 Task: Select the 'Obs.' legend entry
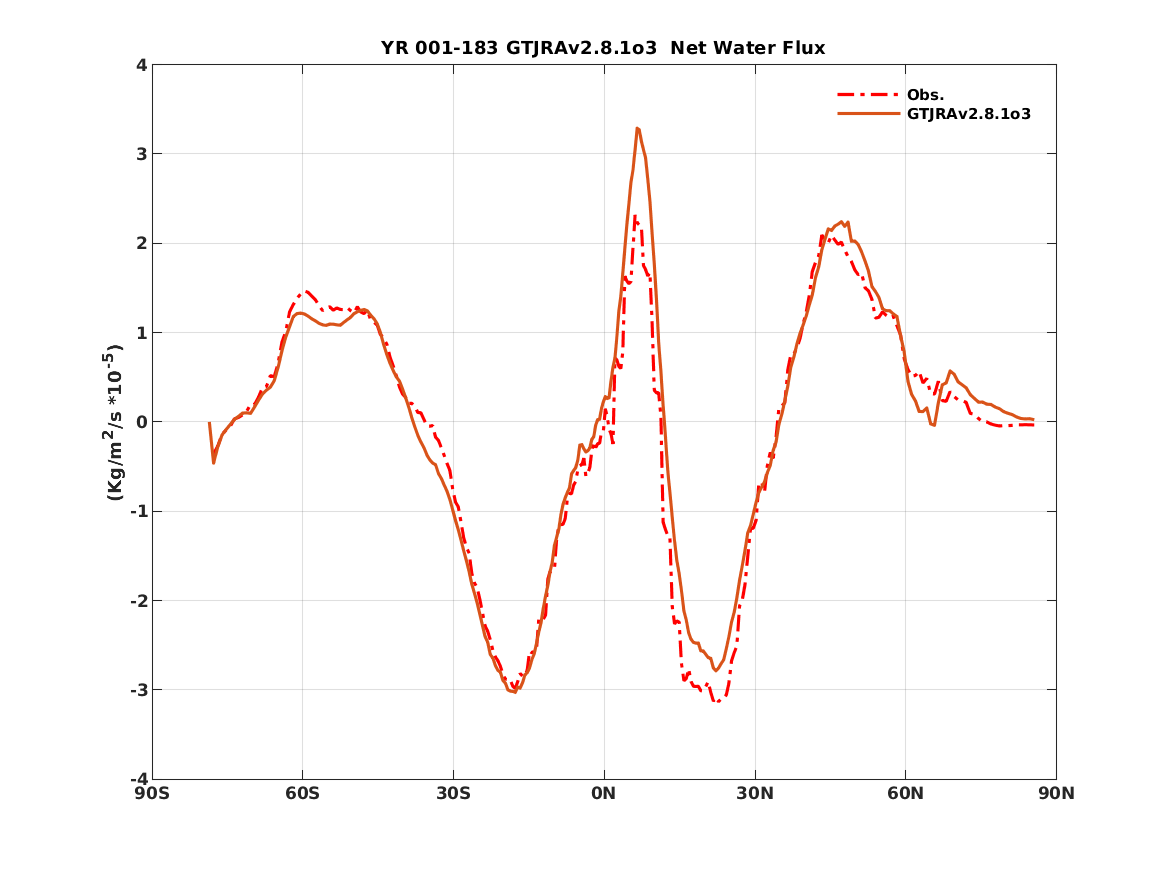pos(925,95)
